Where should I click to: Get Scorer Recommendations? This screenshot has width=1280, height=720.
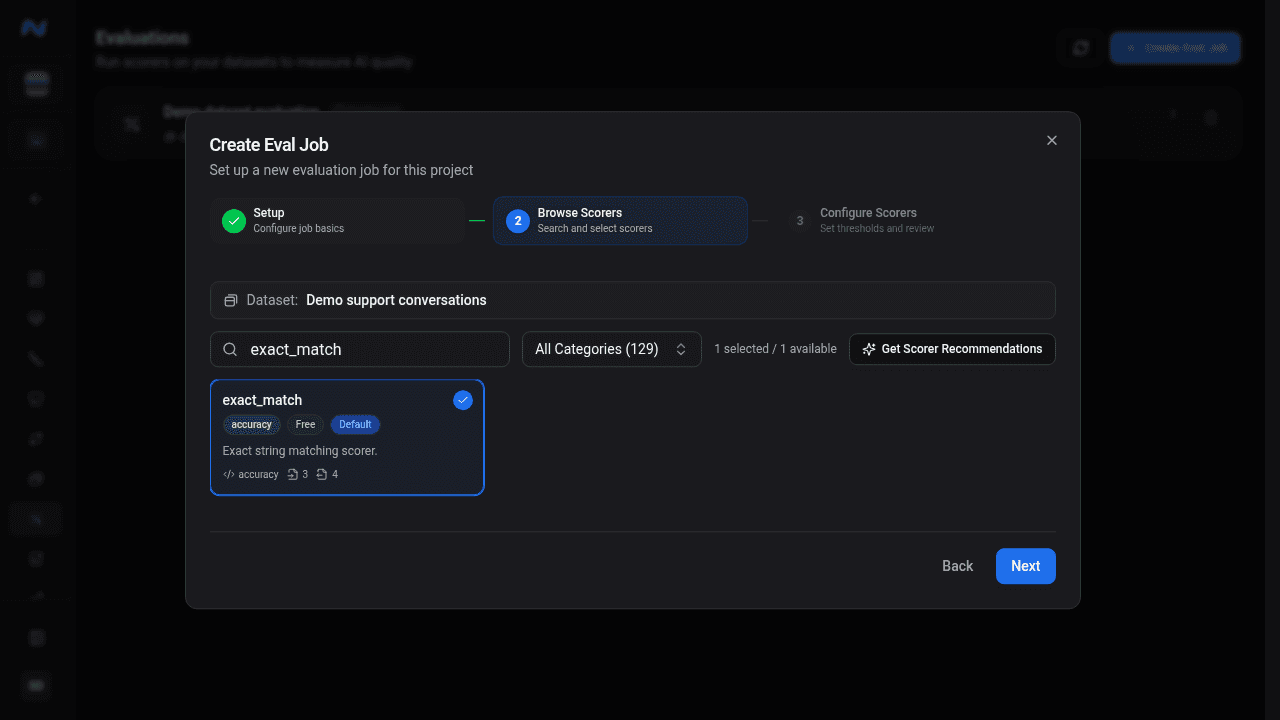[x=952, y=349]
